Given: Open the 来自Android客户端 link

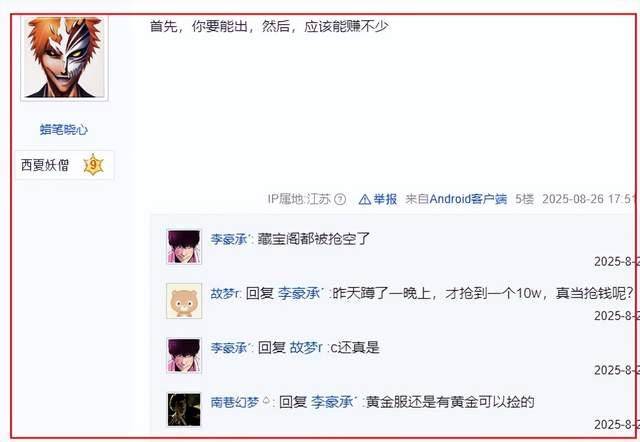Looking at the screenshot, I should click(456, 199).
